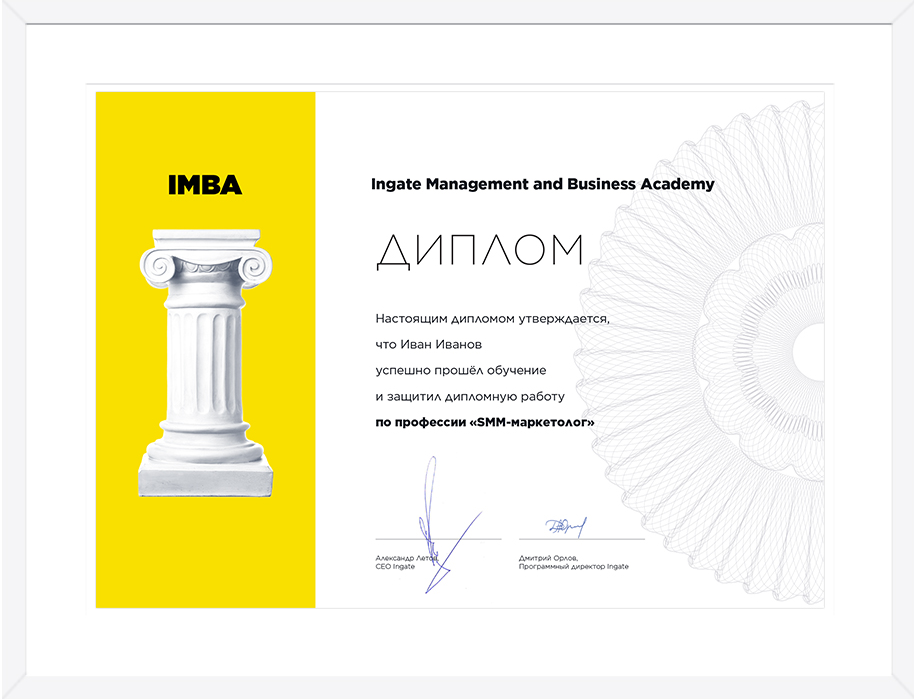Click the signer name "Дмитрий Орлов,"
914x699 pixels.
tap(548, 558)
